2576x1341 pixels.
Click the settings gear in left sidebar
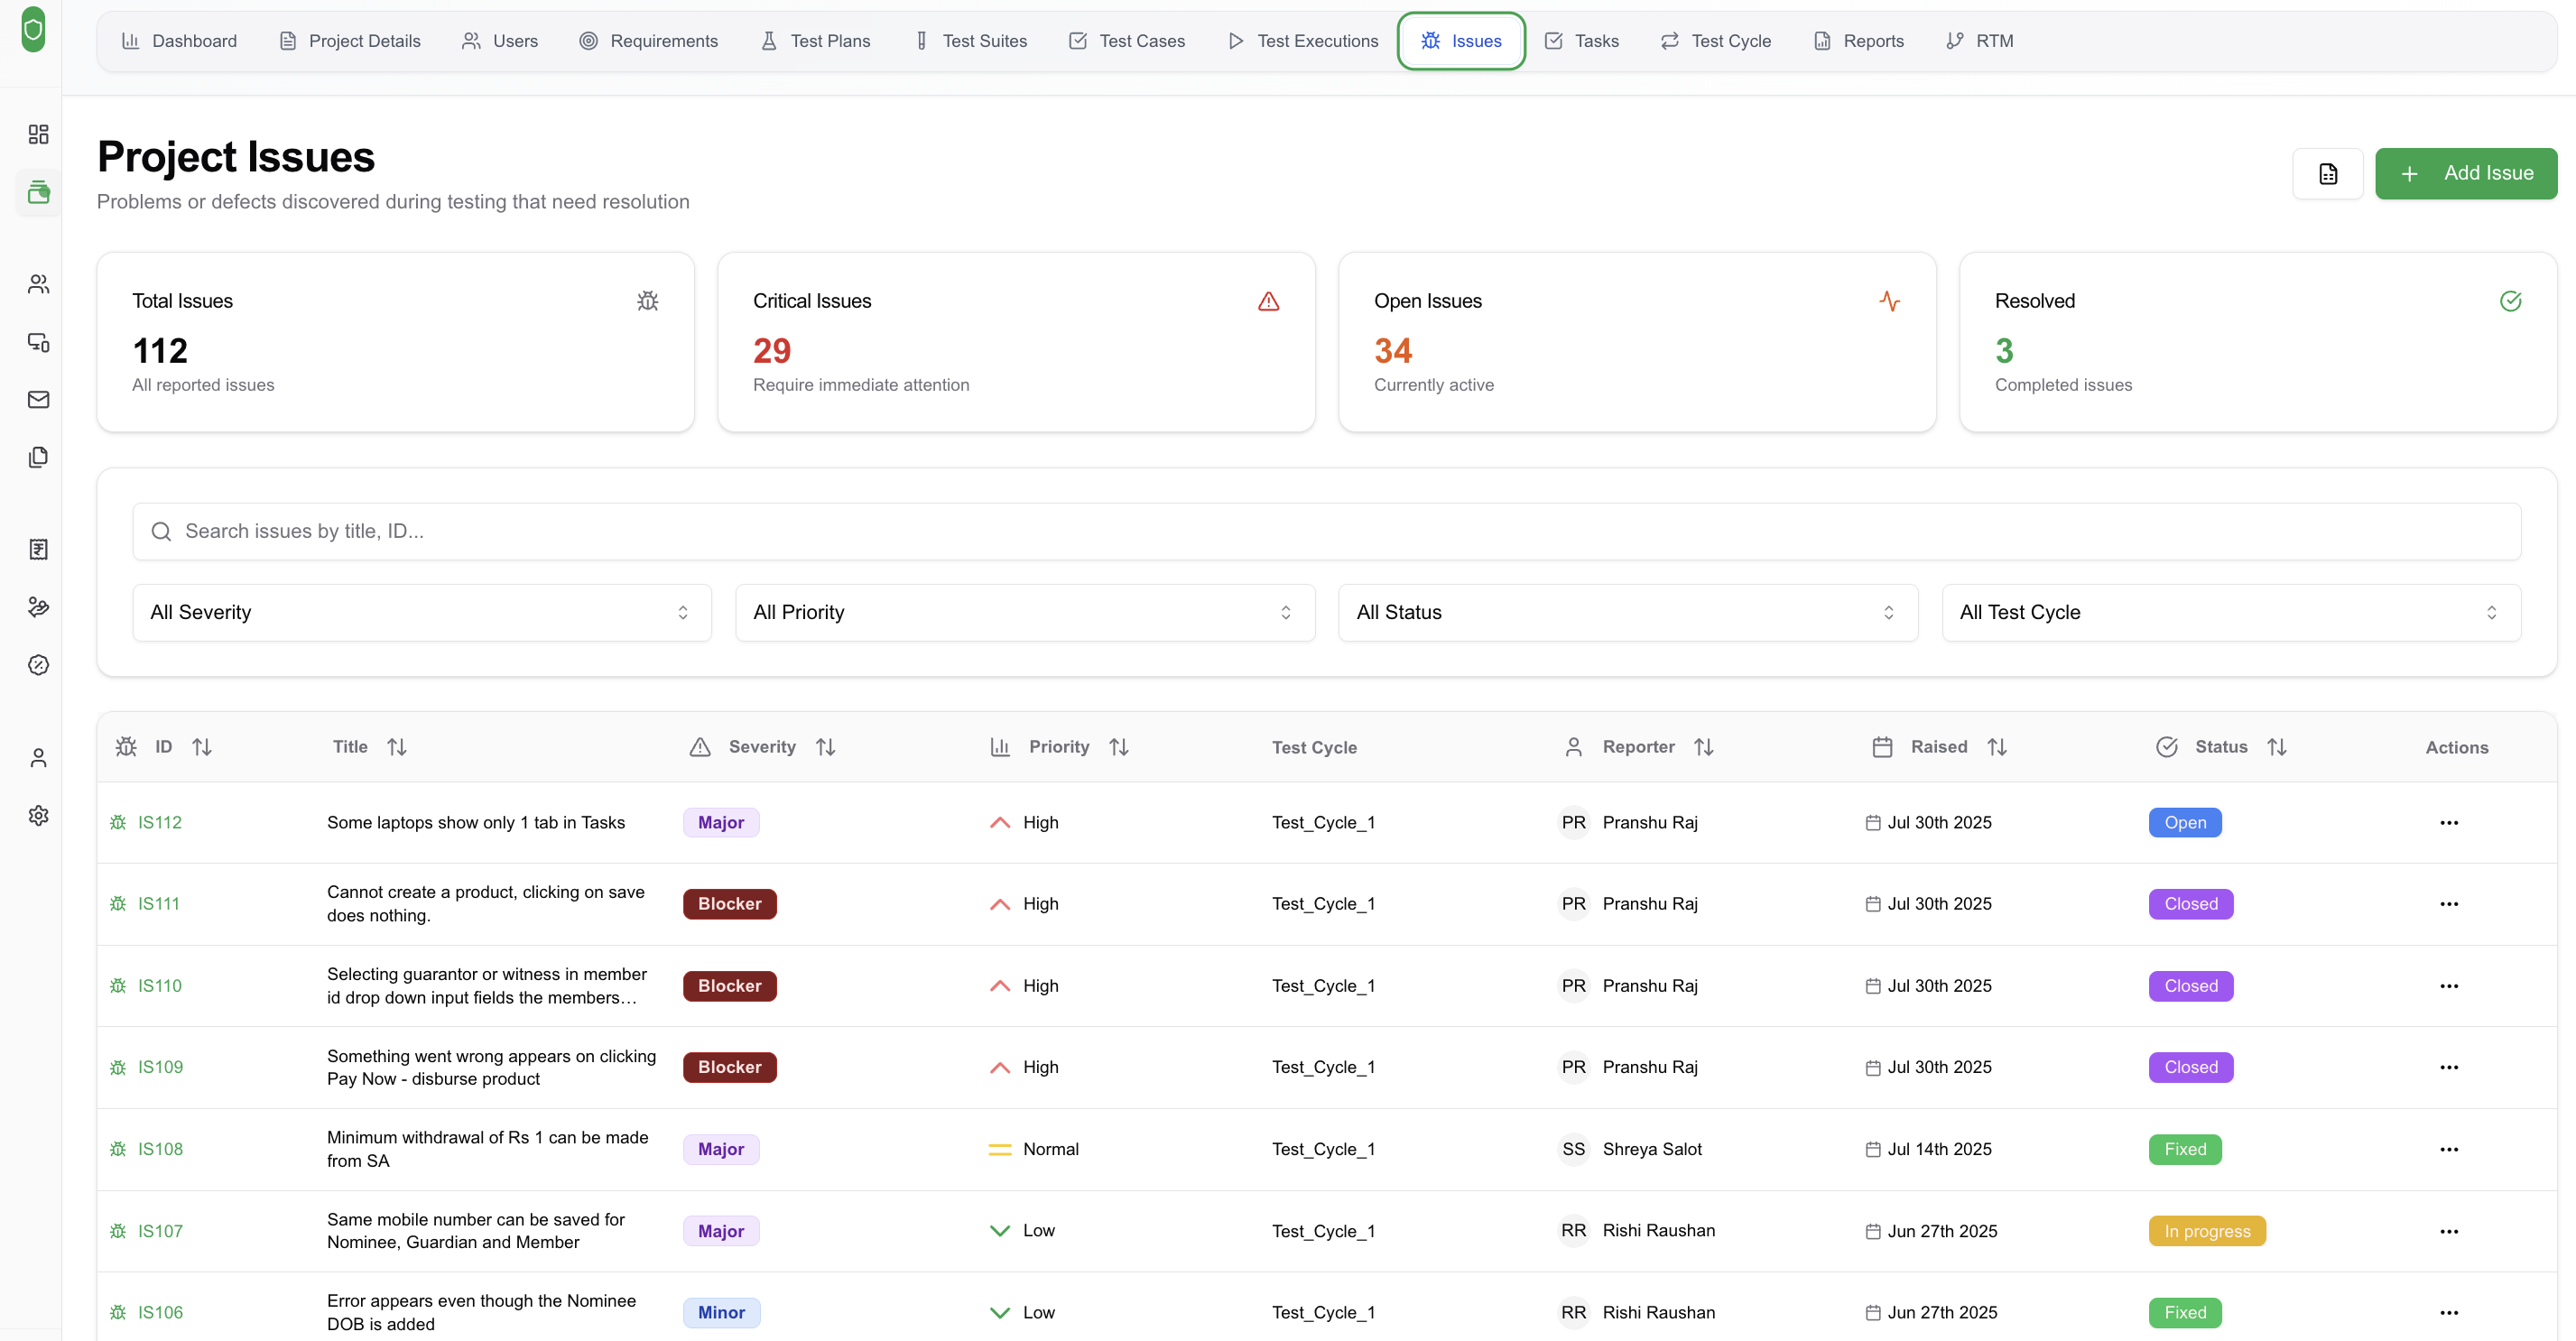click(x=38, y=815)
